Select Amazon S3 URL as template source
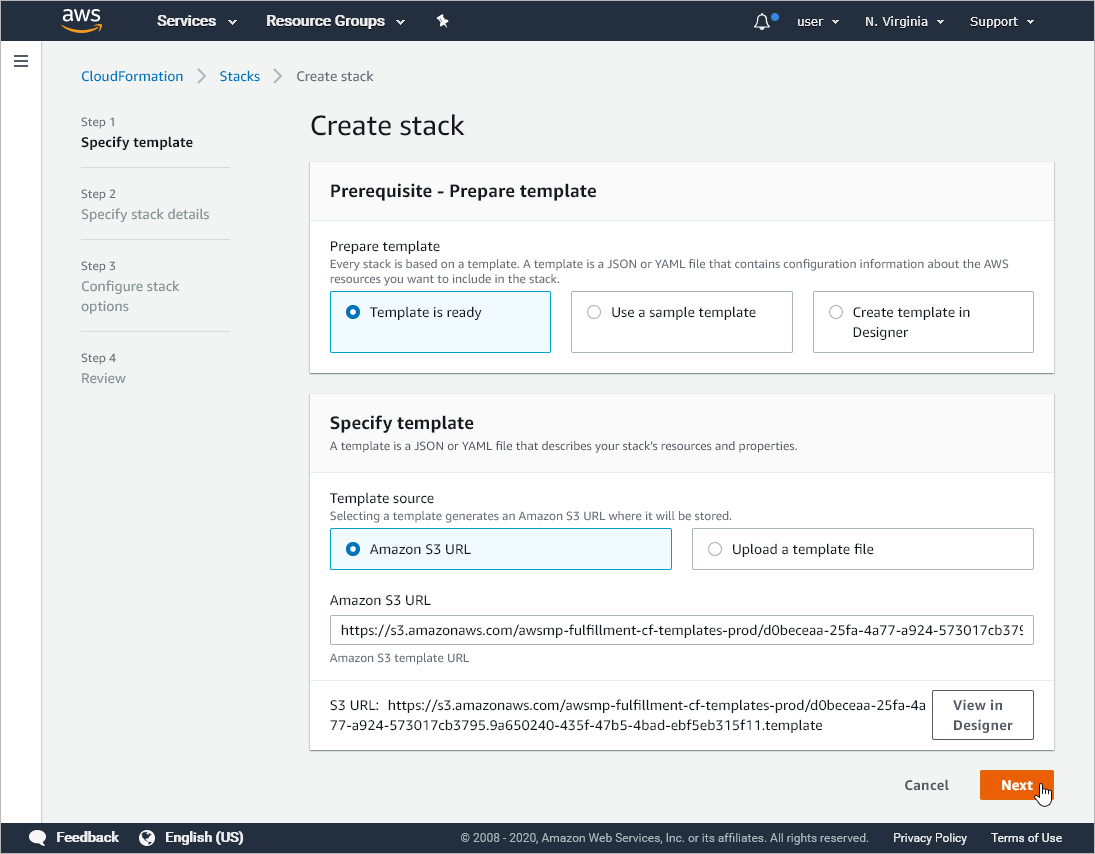Viewport: 1095px width, 854px height. click(x=353, y=549)
